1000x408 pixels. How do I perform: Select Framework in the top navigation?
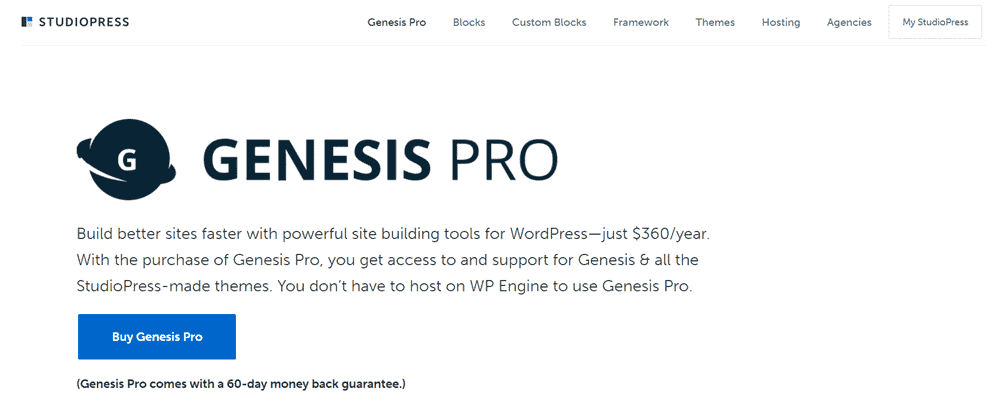click(641, 22)
